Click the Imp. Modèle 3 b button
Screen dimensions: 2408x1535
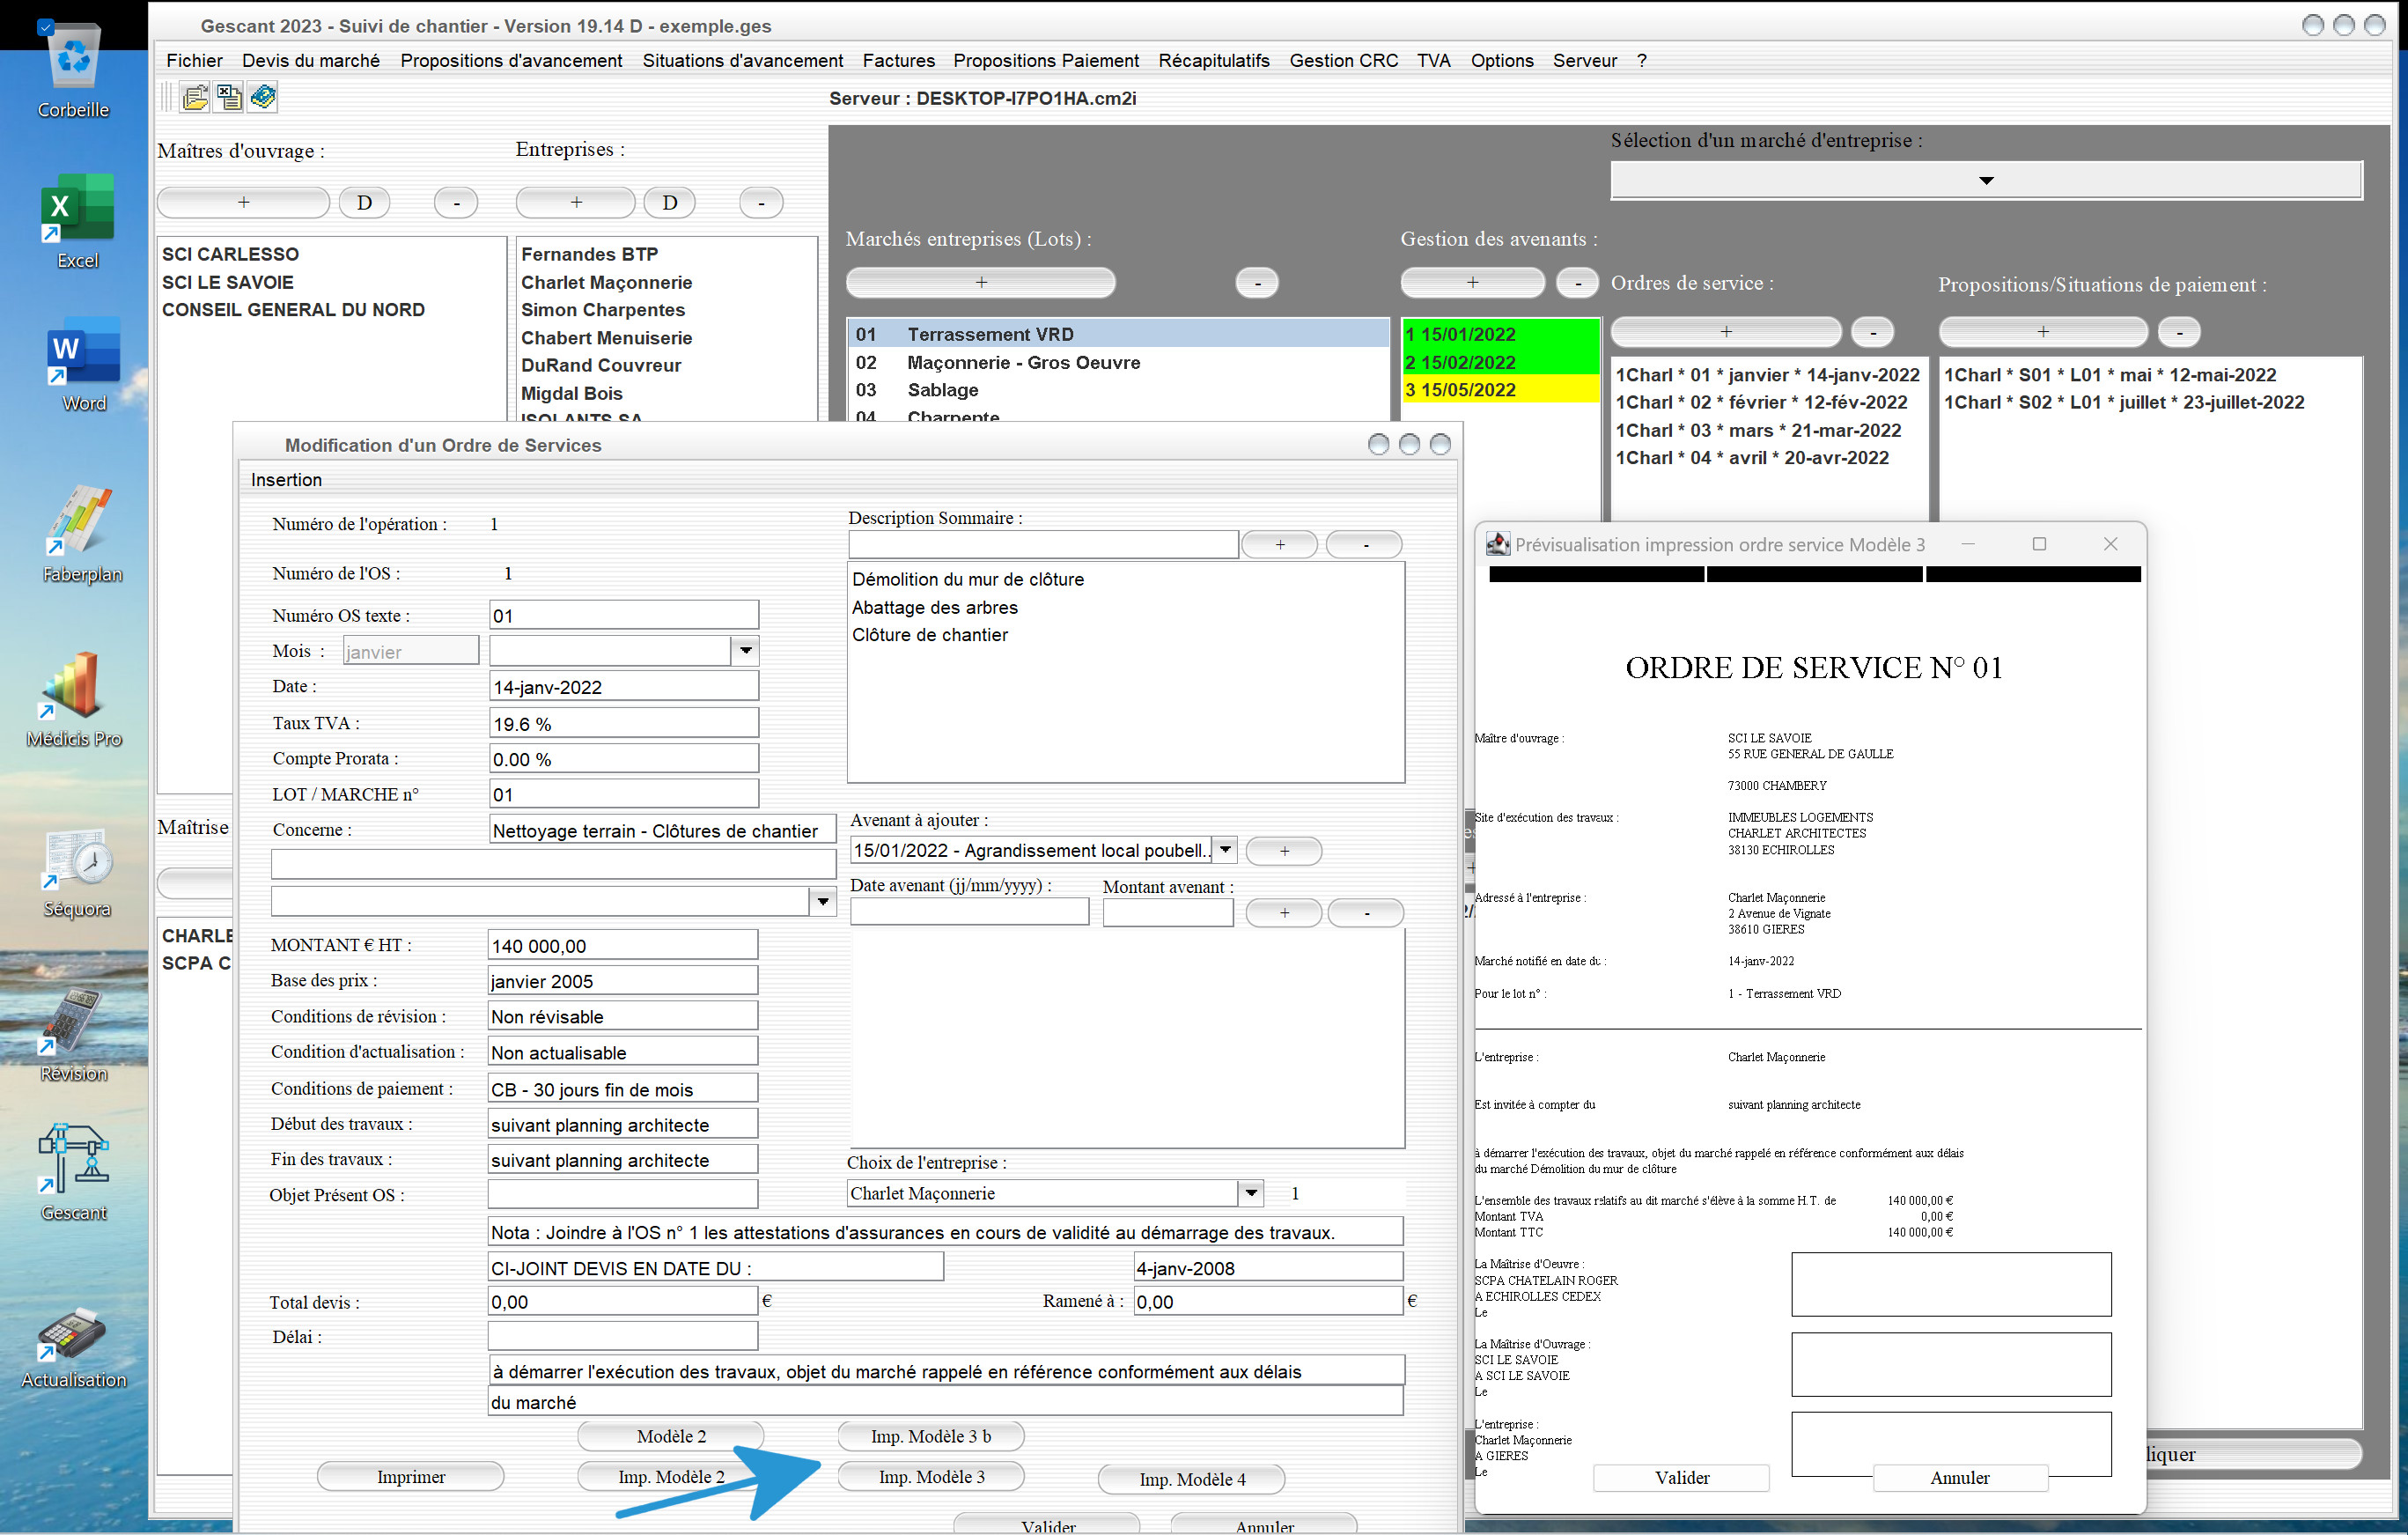pyautogui.click(x=931, y=1436)
